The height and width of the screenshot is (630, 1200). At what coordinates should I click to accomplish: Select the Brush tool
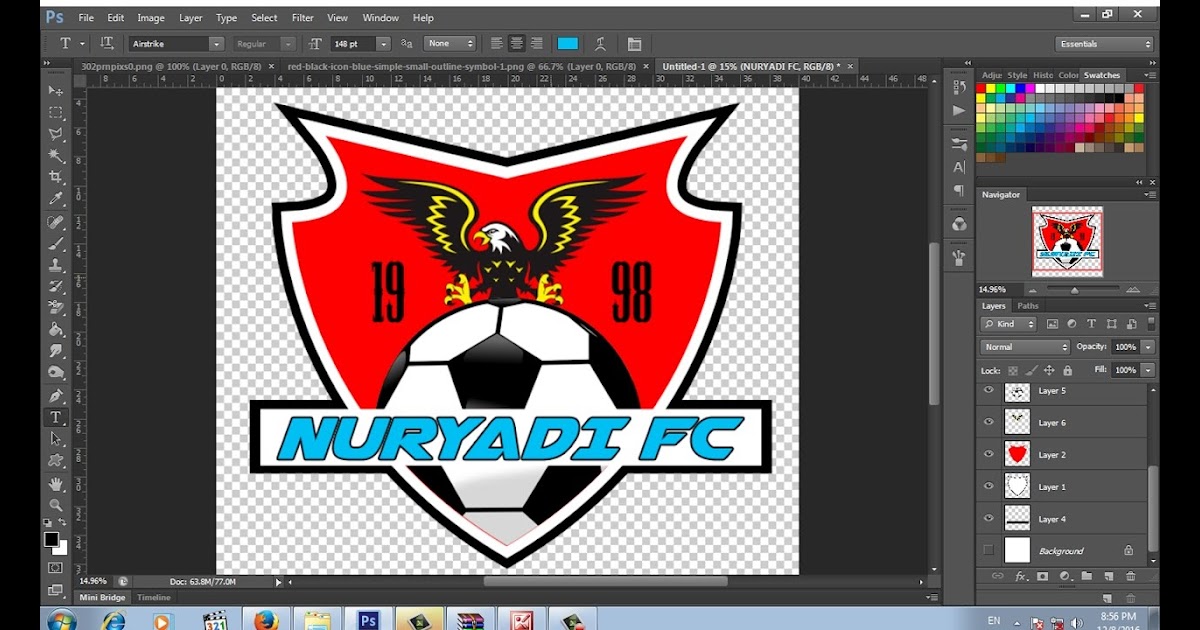click(56, 243)
